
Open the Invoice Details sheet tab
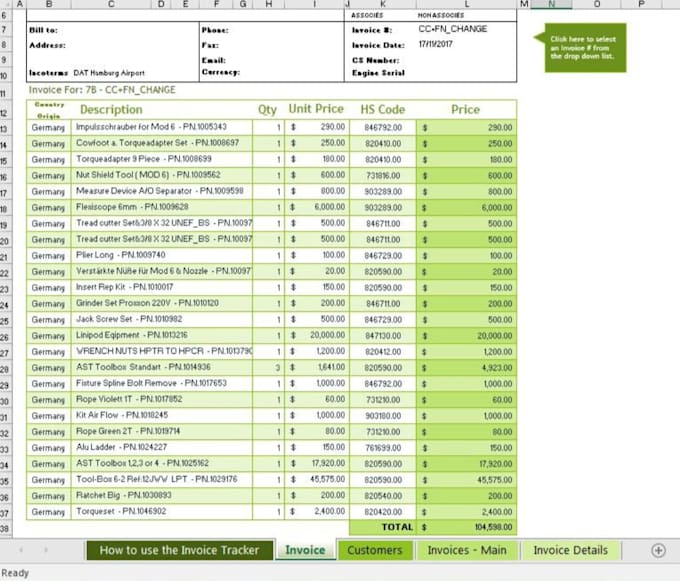pyautogui.click(x=570, y=550)
